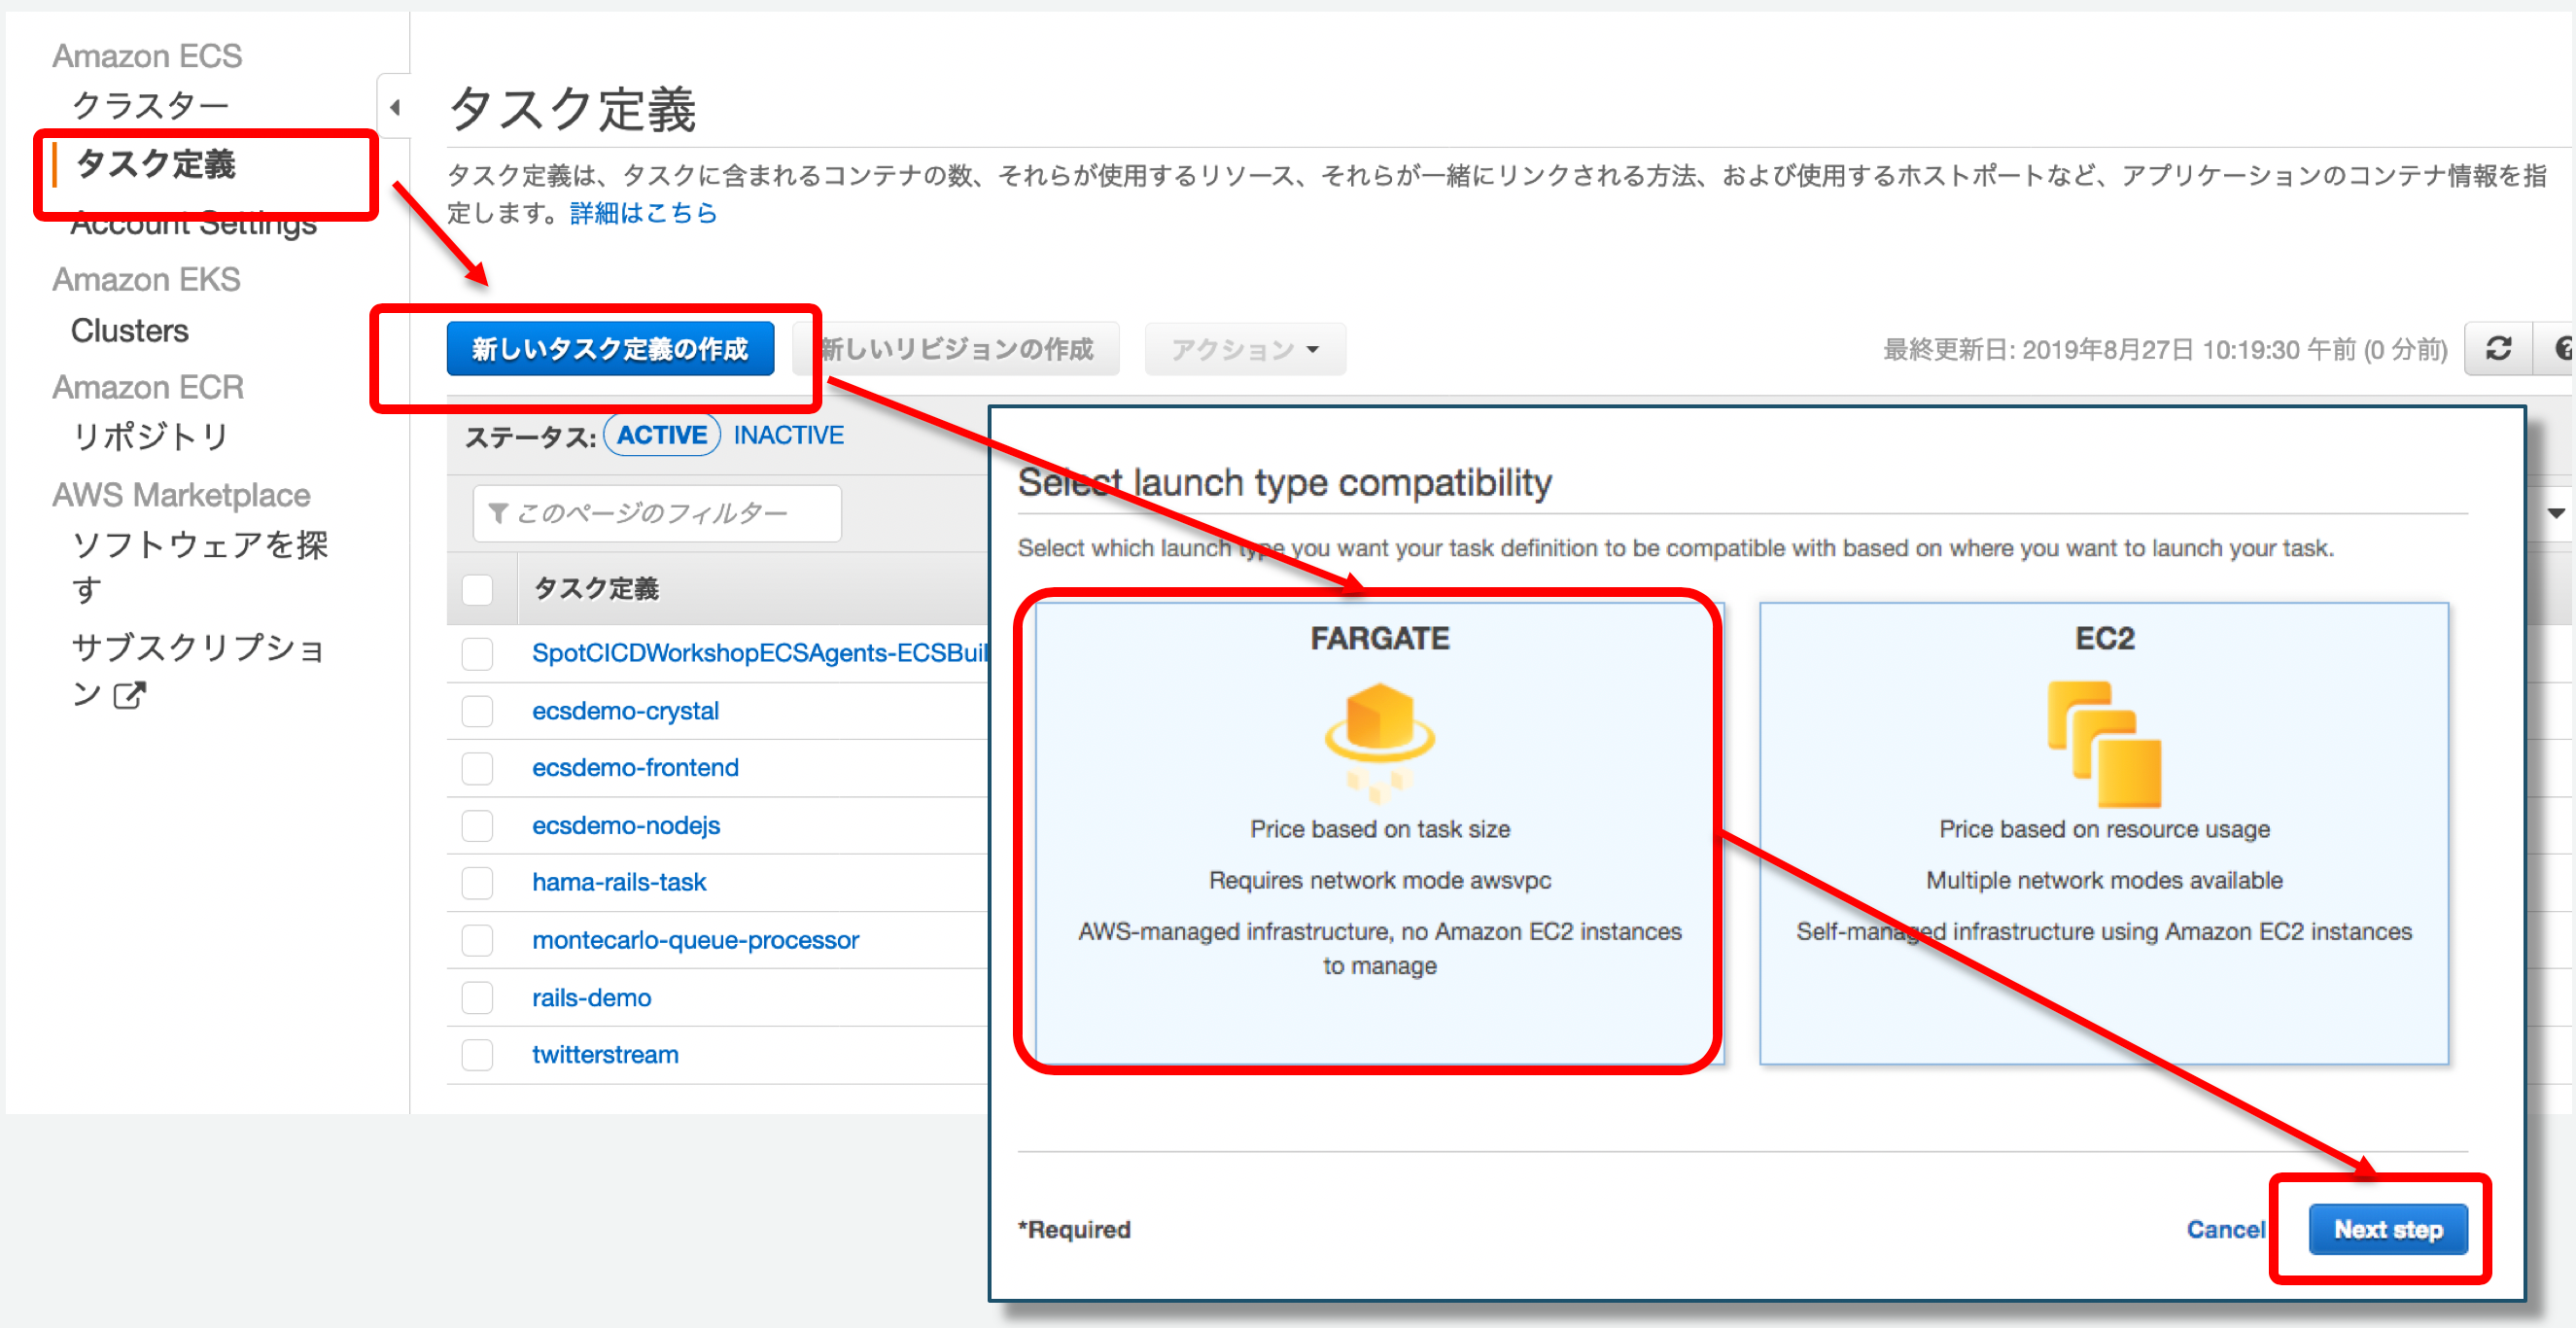
Task: Collapse the left navigation sidebar arrow
Action: coord(395,107)
